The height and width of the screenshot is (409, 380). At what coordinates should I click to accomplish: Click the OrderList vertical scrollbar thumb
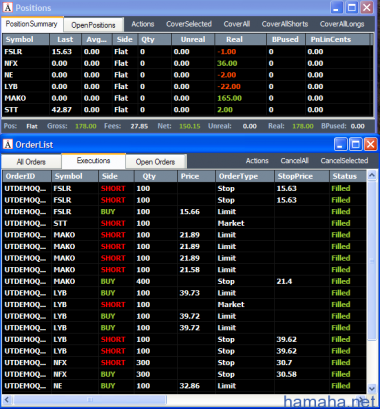point(372,261)
